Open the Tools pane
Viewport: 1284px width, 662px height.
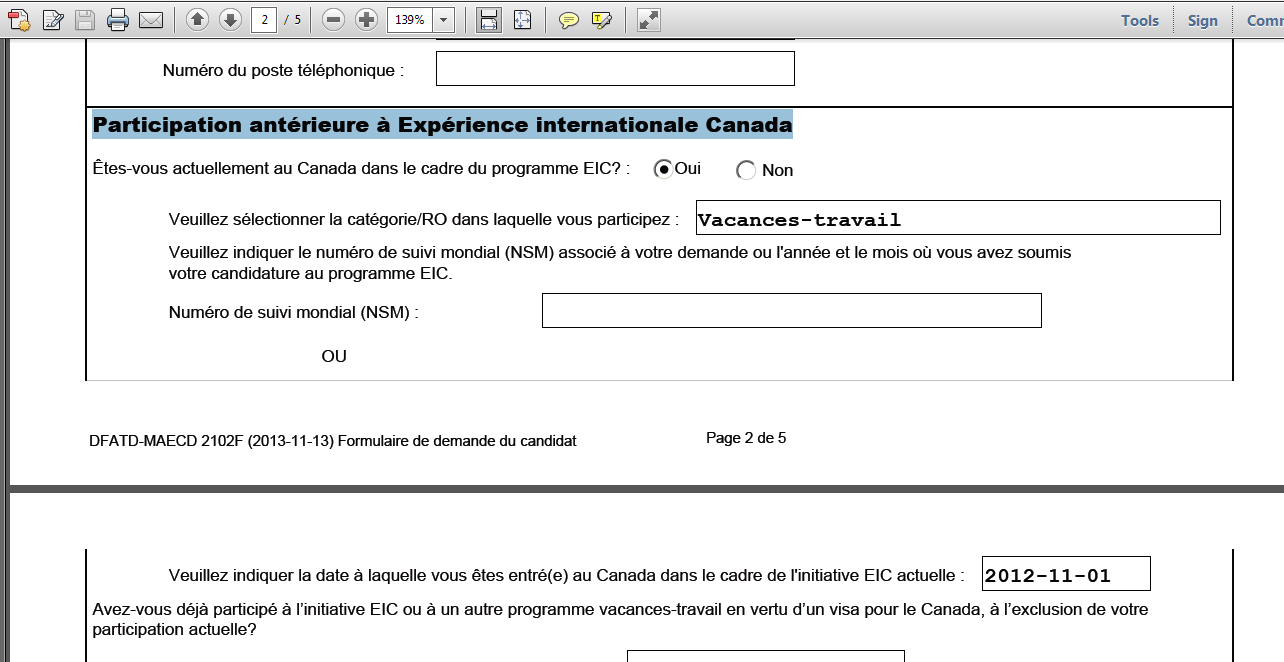tap(1140, 20)
